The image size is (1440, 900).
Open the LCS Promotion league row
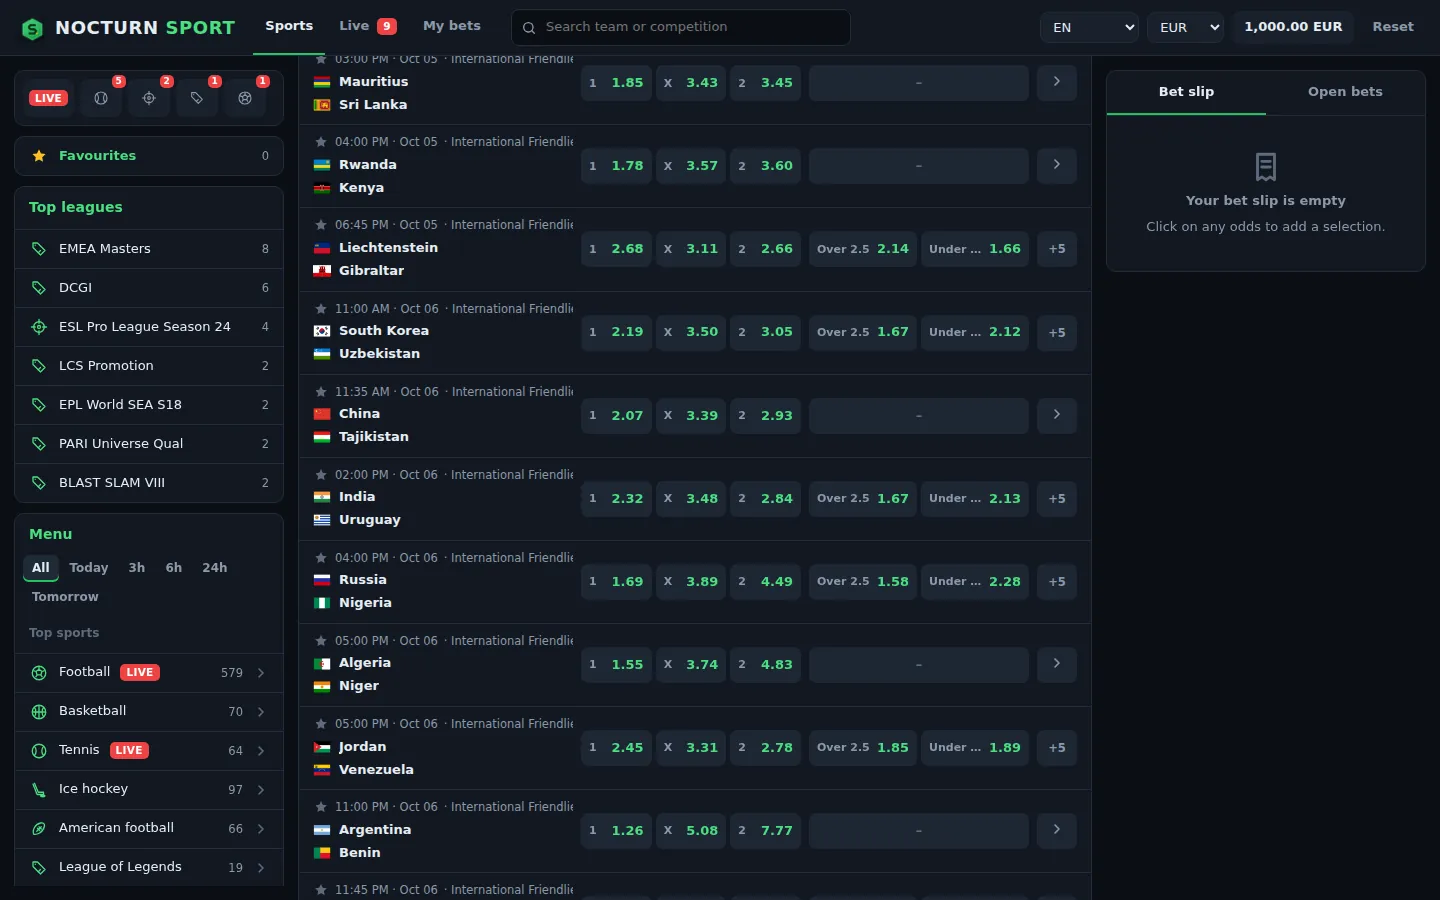point(149,366)
